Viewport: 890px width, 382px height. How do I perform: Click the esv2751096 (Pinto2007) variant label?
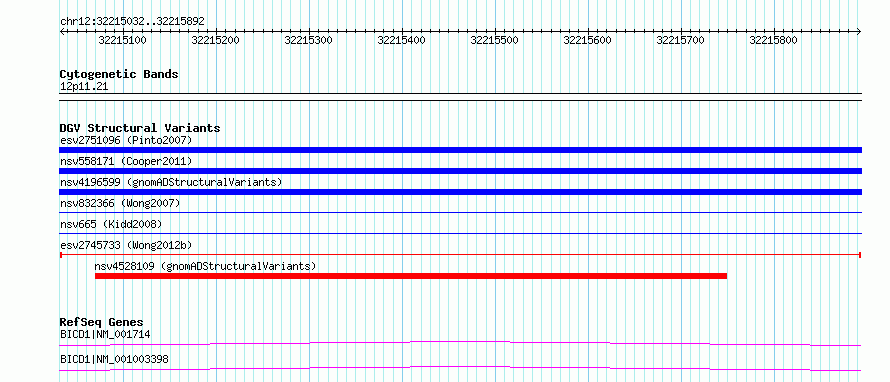pos(126,140)
